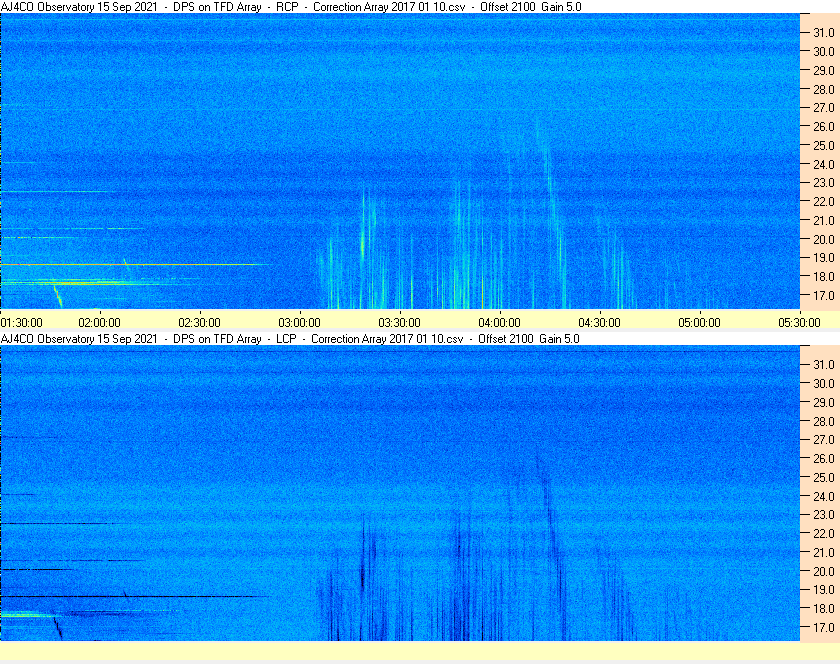Image resolution: width=840 pixels, height=664 pixels.
Task: Select the 03:30:00 time axis label
Action: click(400, 323)
